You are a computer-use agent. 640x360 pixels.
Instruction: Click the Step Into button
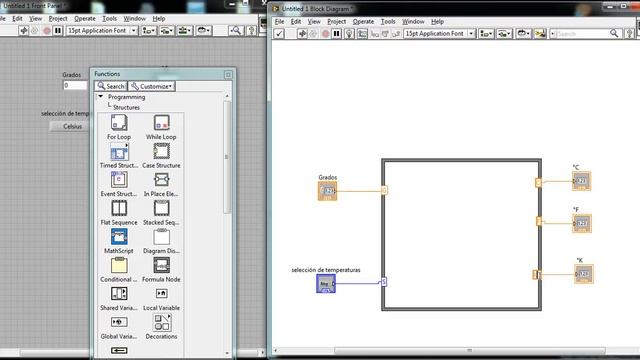point(374,34)
